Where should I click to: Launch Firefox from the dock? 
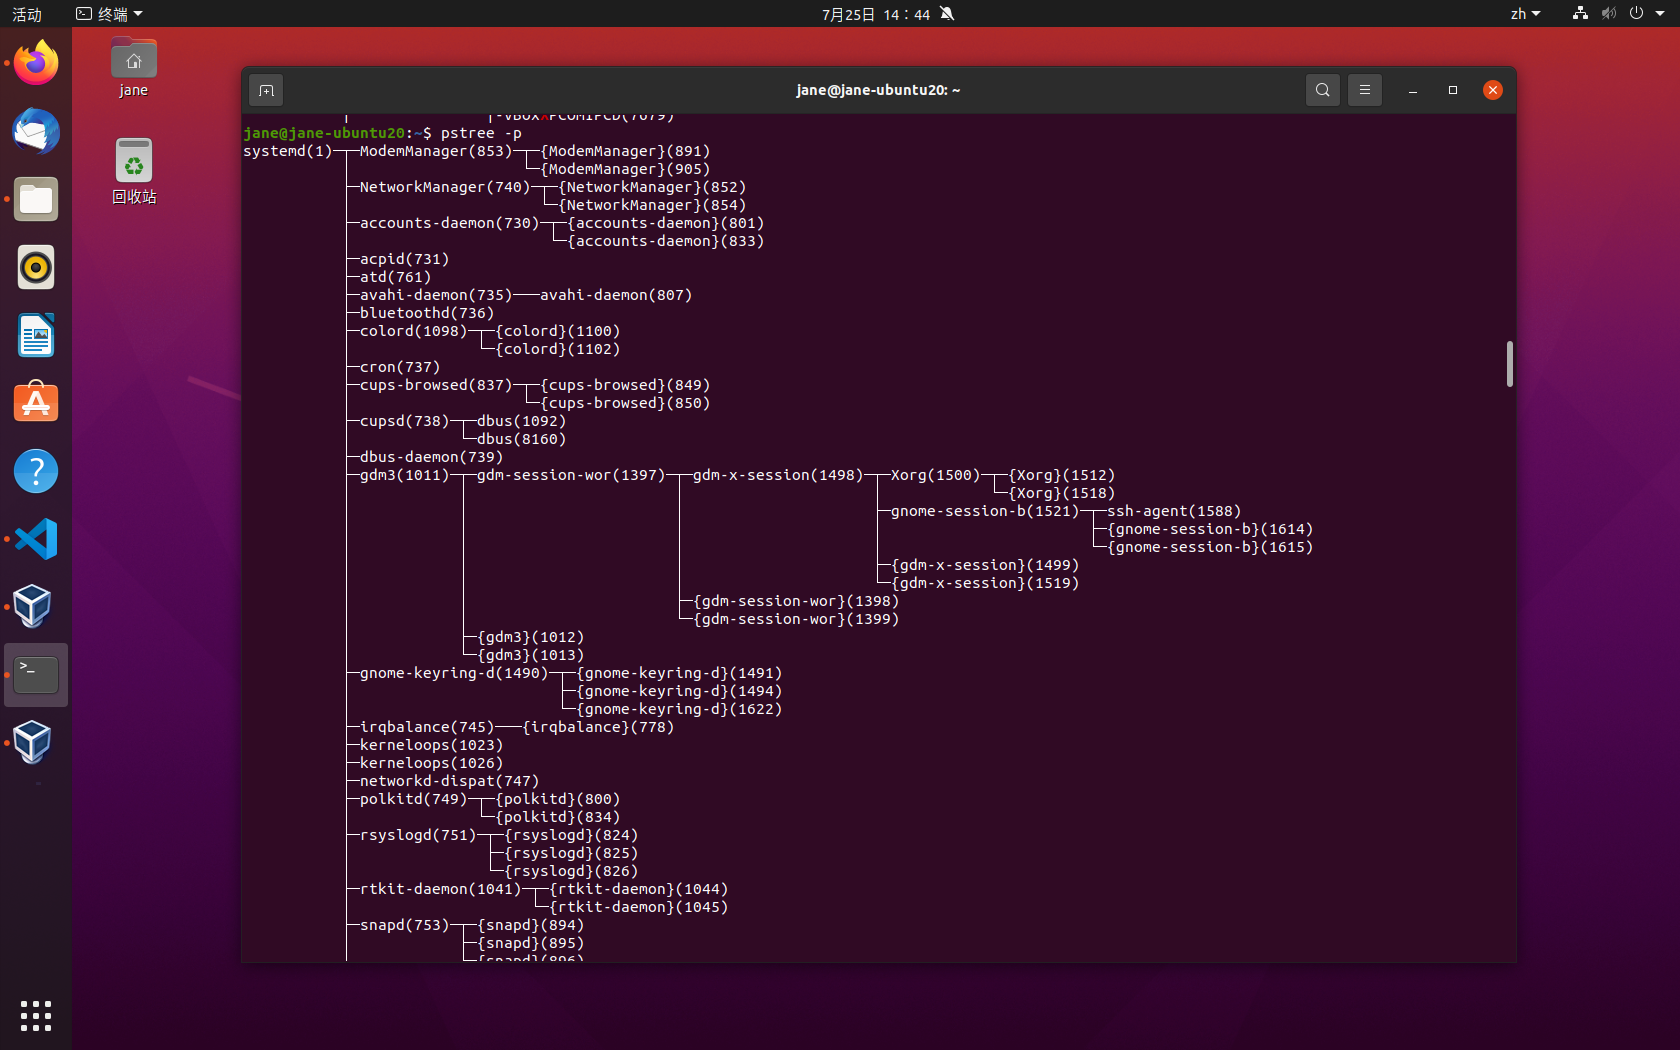tap(36, 63)
